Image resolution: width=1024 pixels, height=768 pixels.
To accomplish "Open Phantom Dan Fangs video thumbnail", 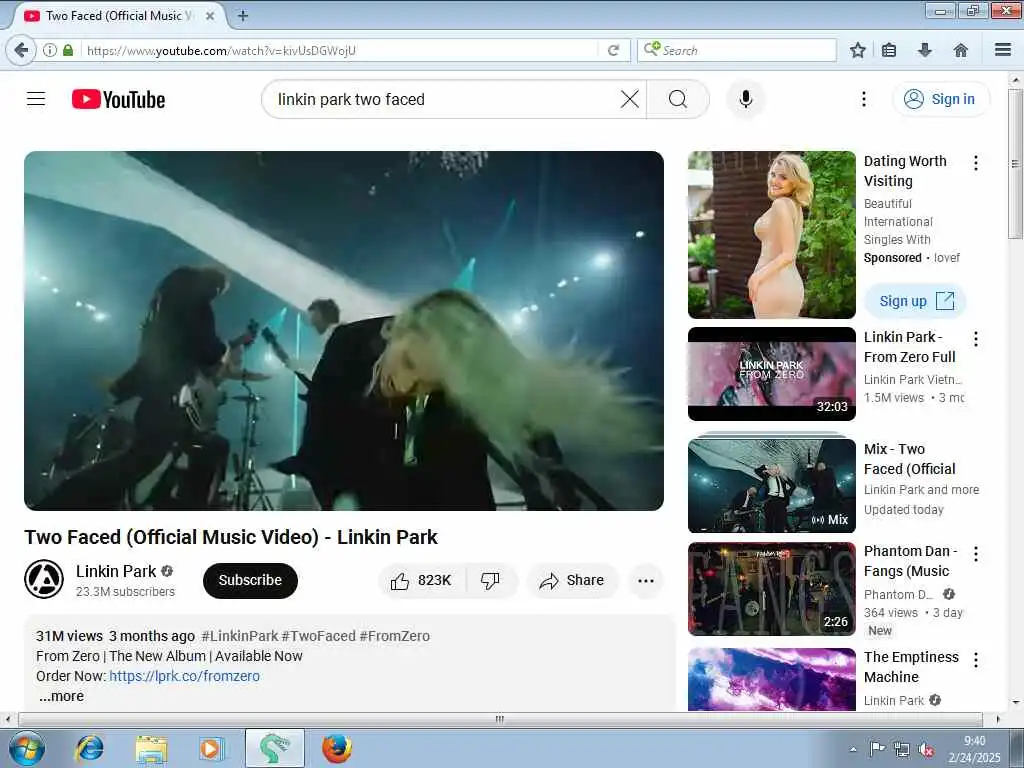I will [771, 589].
